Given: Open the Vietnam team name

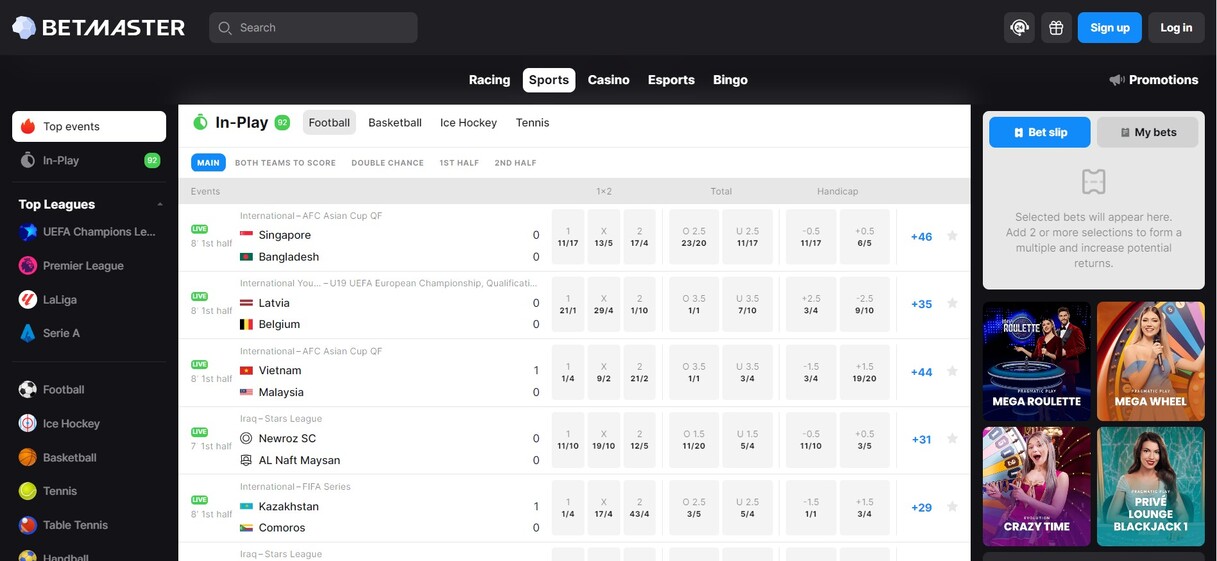Looking at the screenshot, I should point(280,371).
